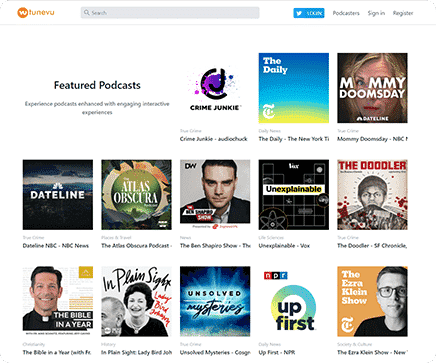This screenshot has height=363, width=437.
Task: Select the Unsolved Mysteries cover art
Action: [215, 301]
